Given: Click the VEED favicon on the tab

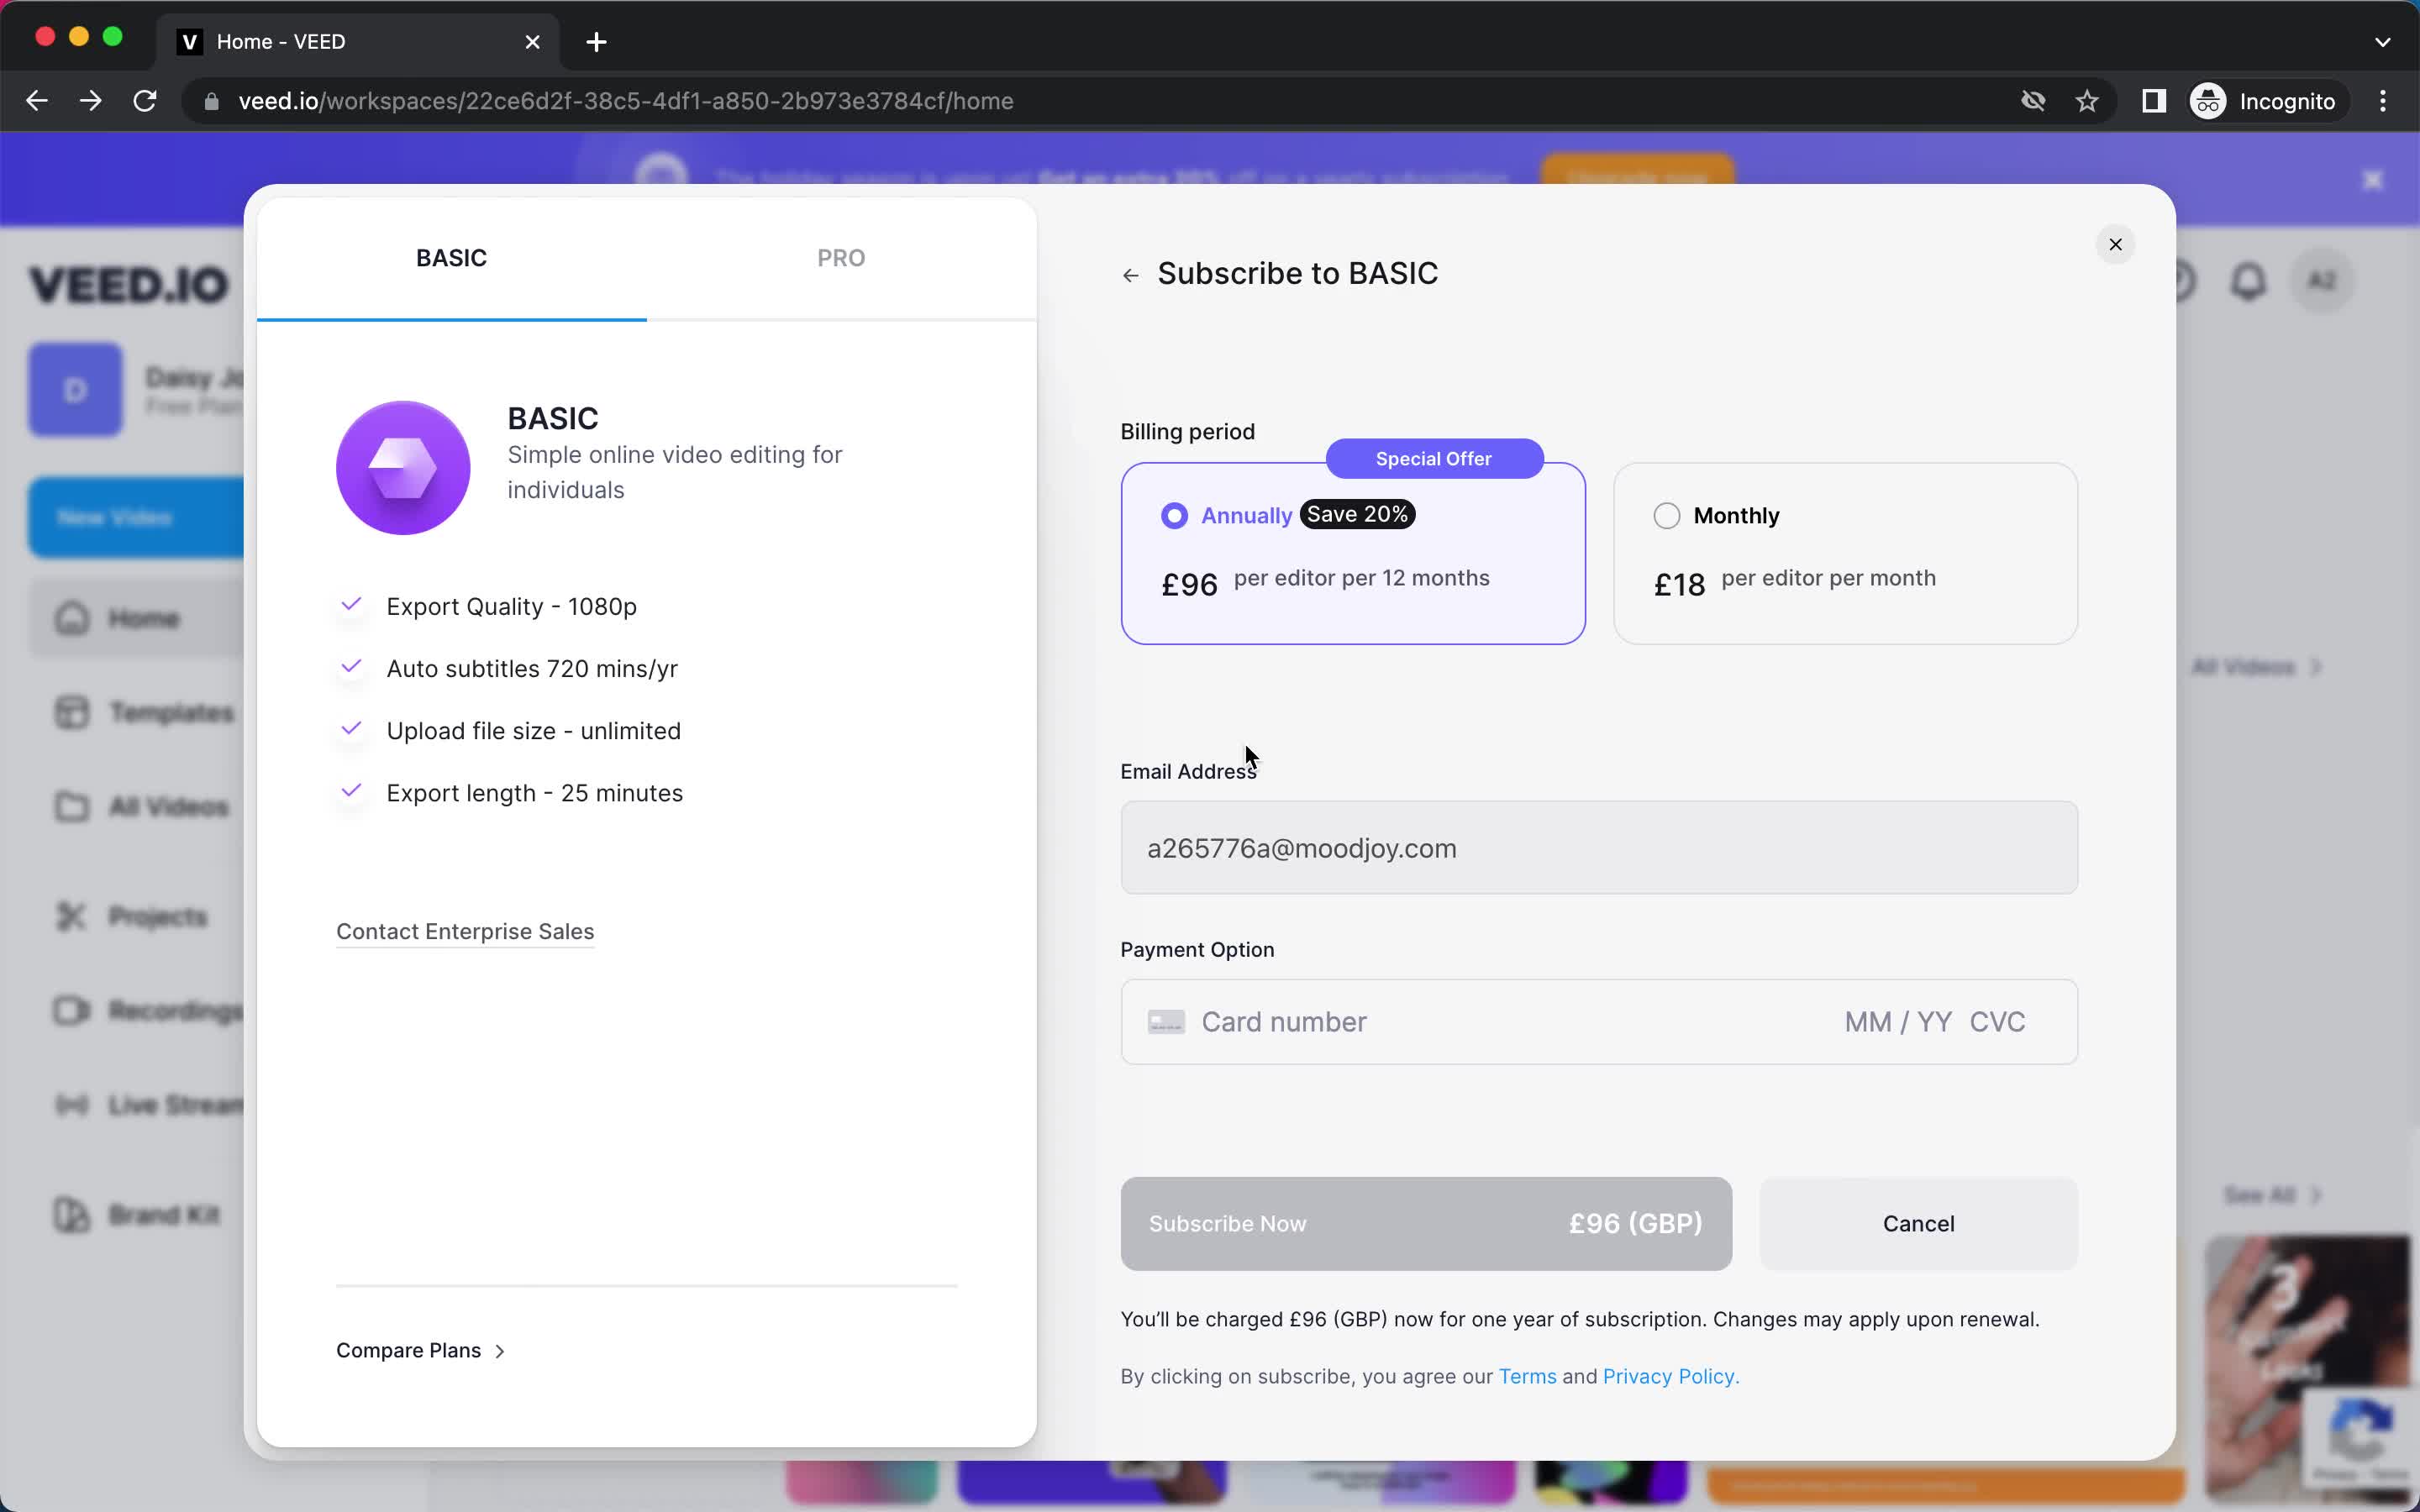Looking at the screenshot, I should tap(189, 42).
